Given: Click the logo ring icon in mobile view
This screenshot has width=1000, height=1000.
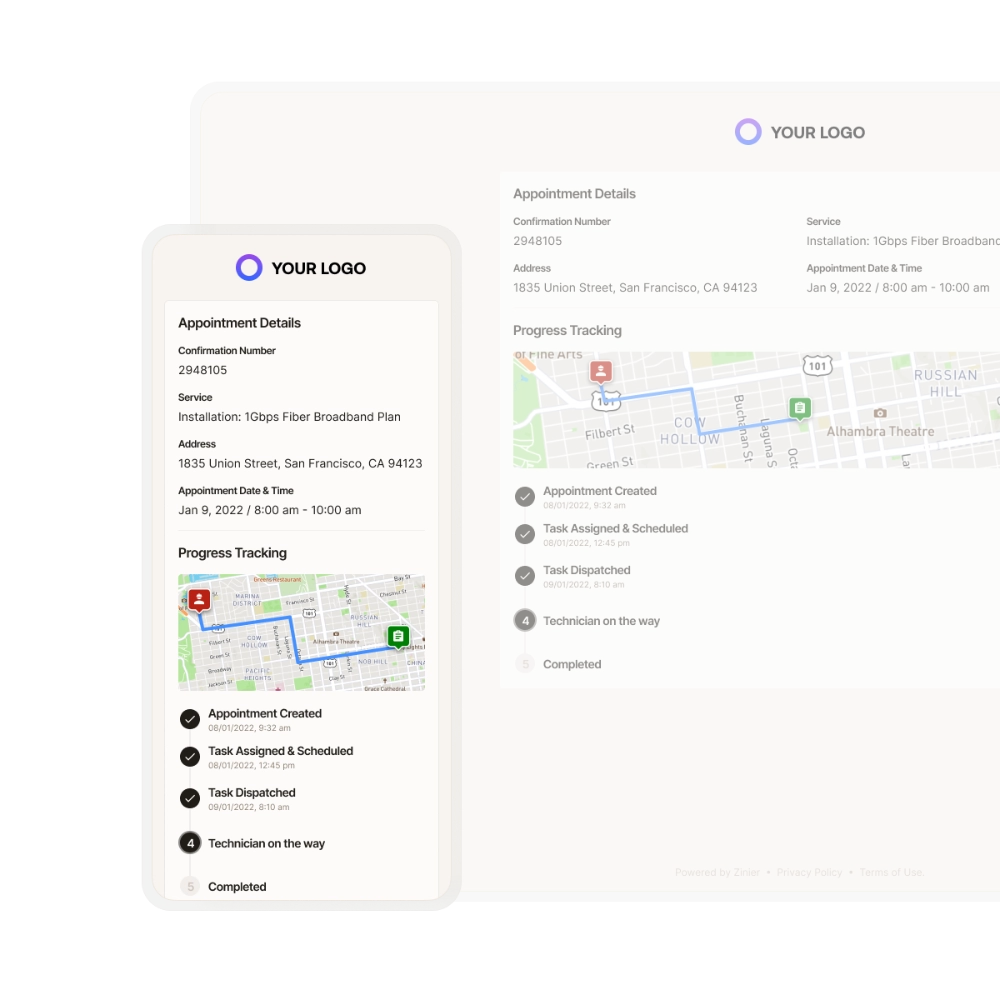Looking at the screenshot, I should pos(249,268).
